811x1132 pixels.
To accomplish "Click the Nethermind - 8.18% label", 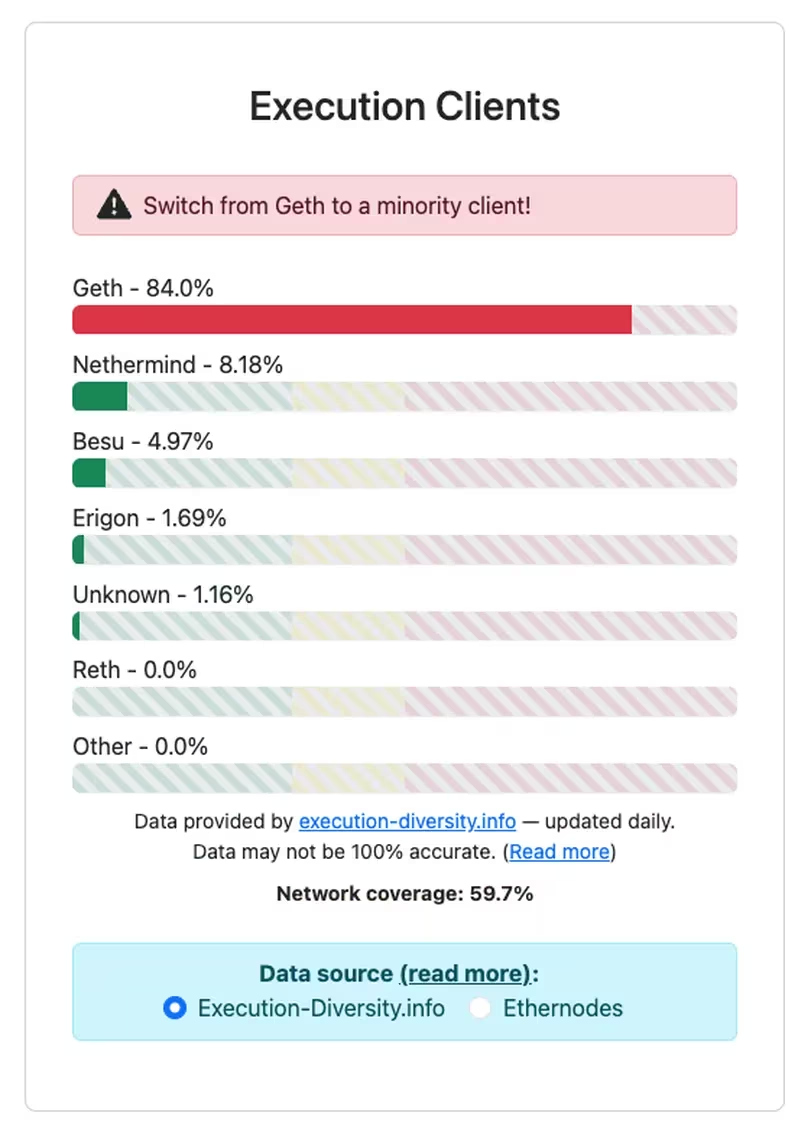I will coord(178,365).
